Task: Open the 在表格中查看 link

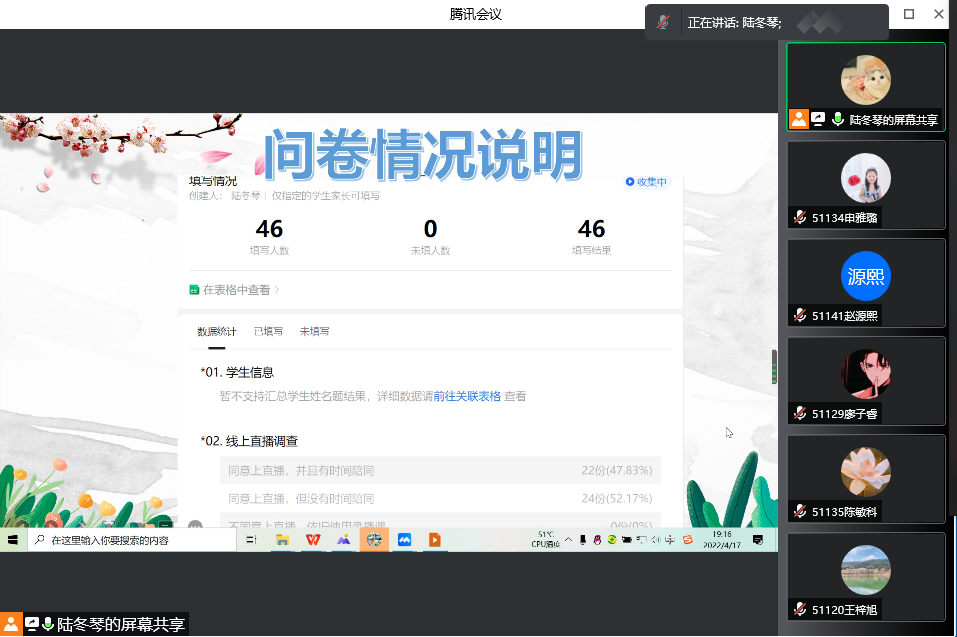Action: 235,290
